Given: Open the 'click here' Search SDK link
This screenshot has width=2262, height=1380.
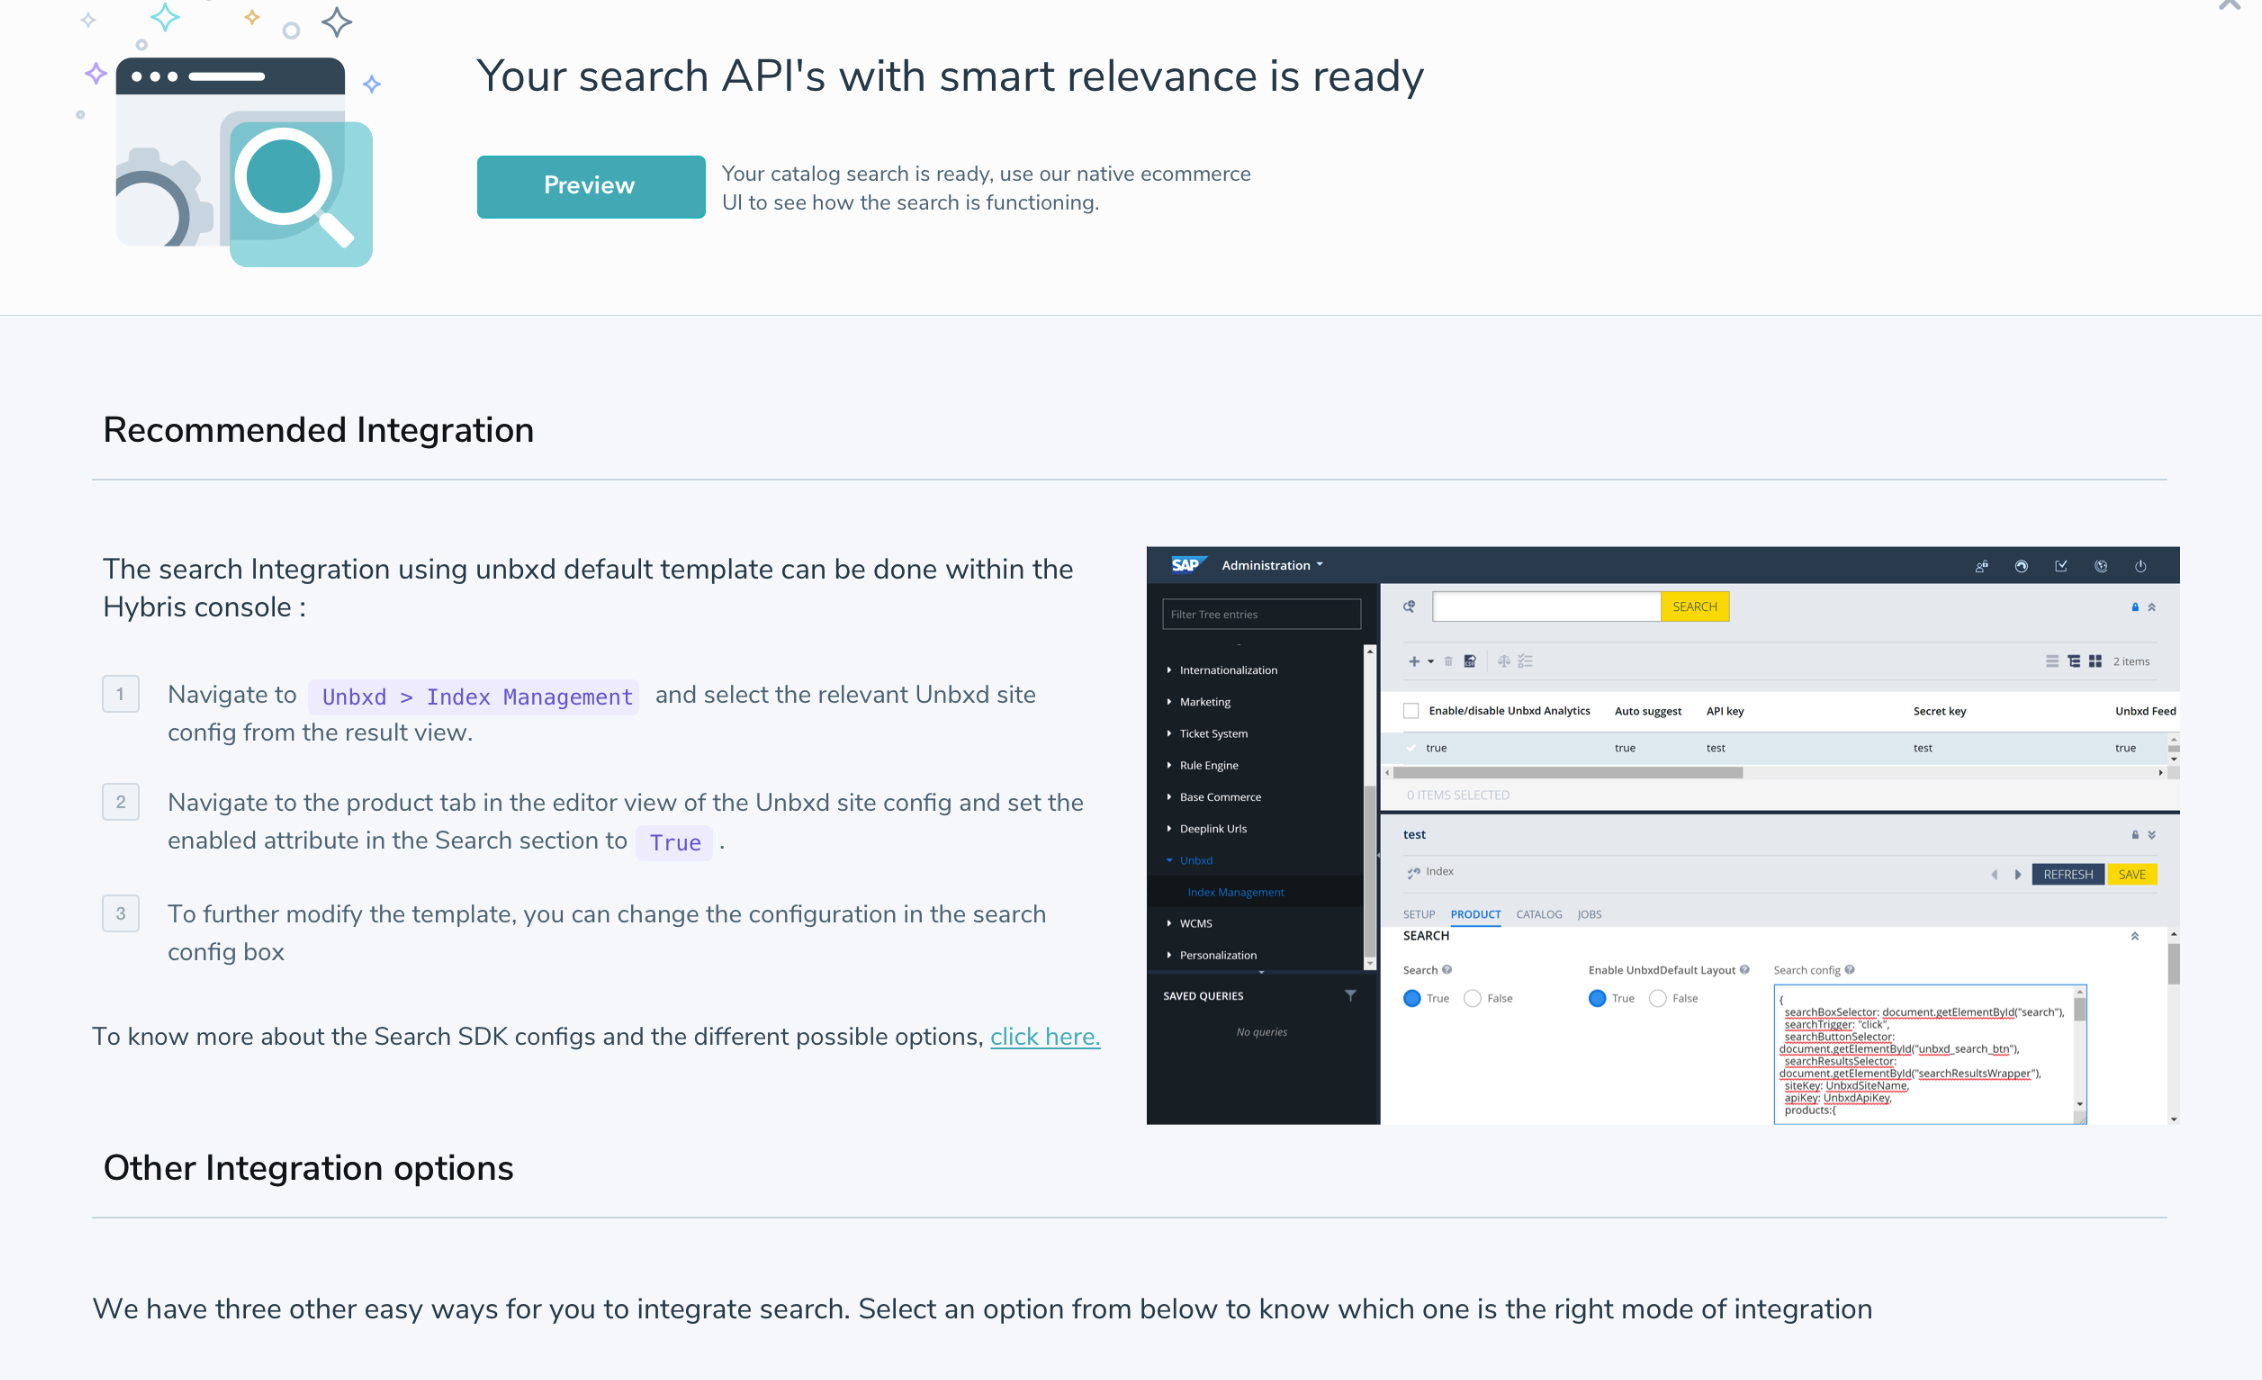Looking at the screenshot, I should [1044, 1036].
